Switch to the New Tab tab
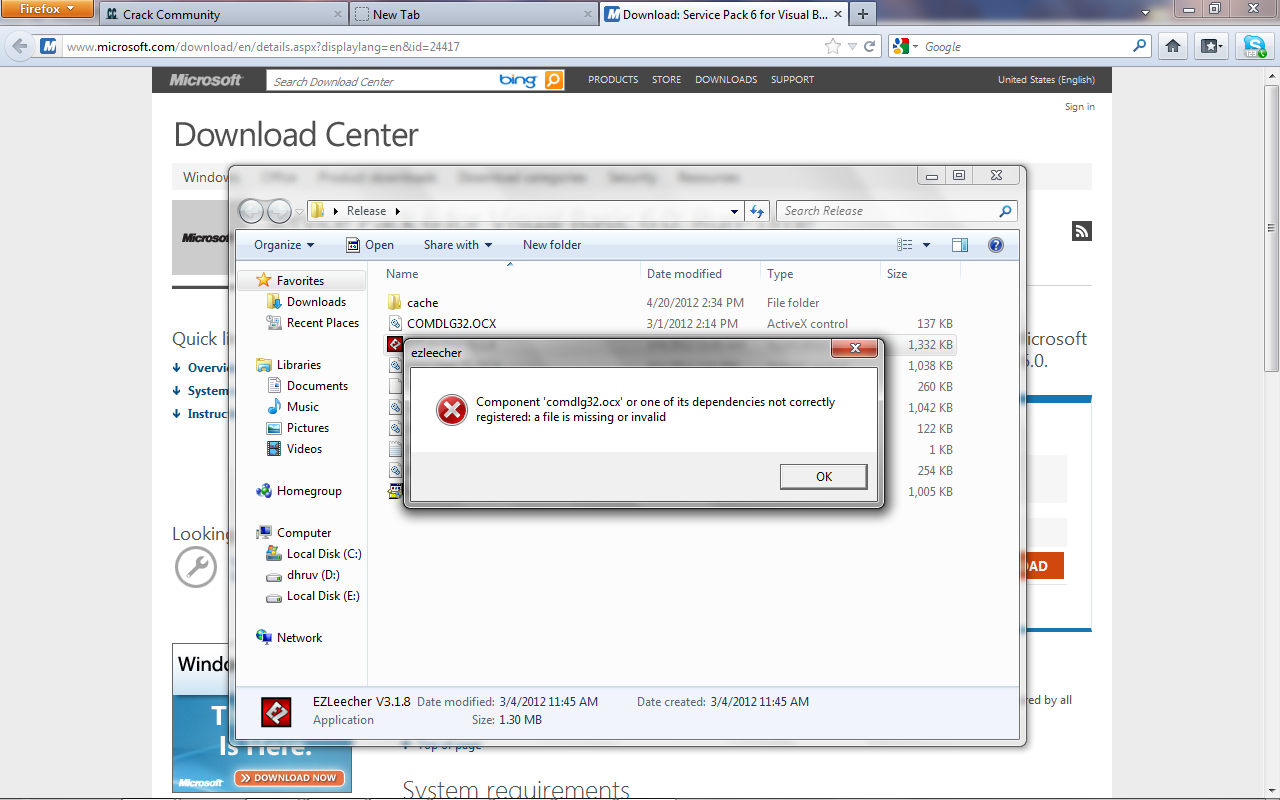1280x800 pixels. pos(473,14)
